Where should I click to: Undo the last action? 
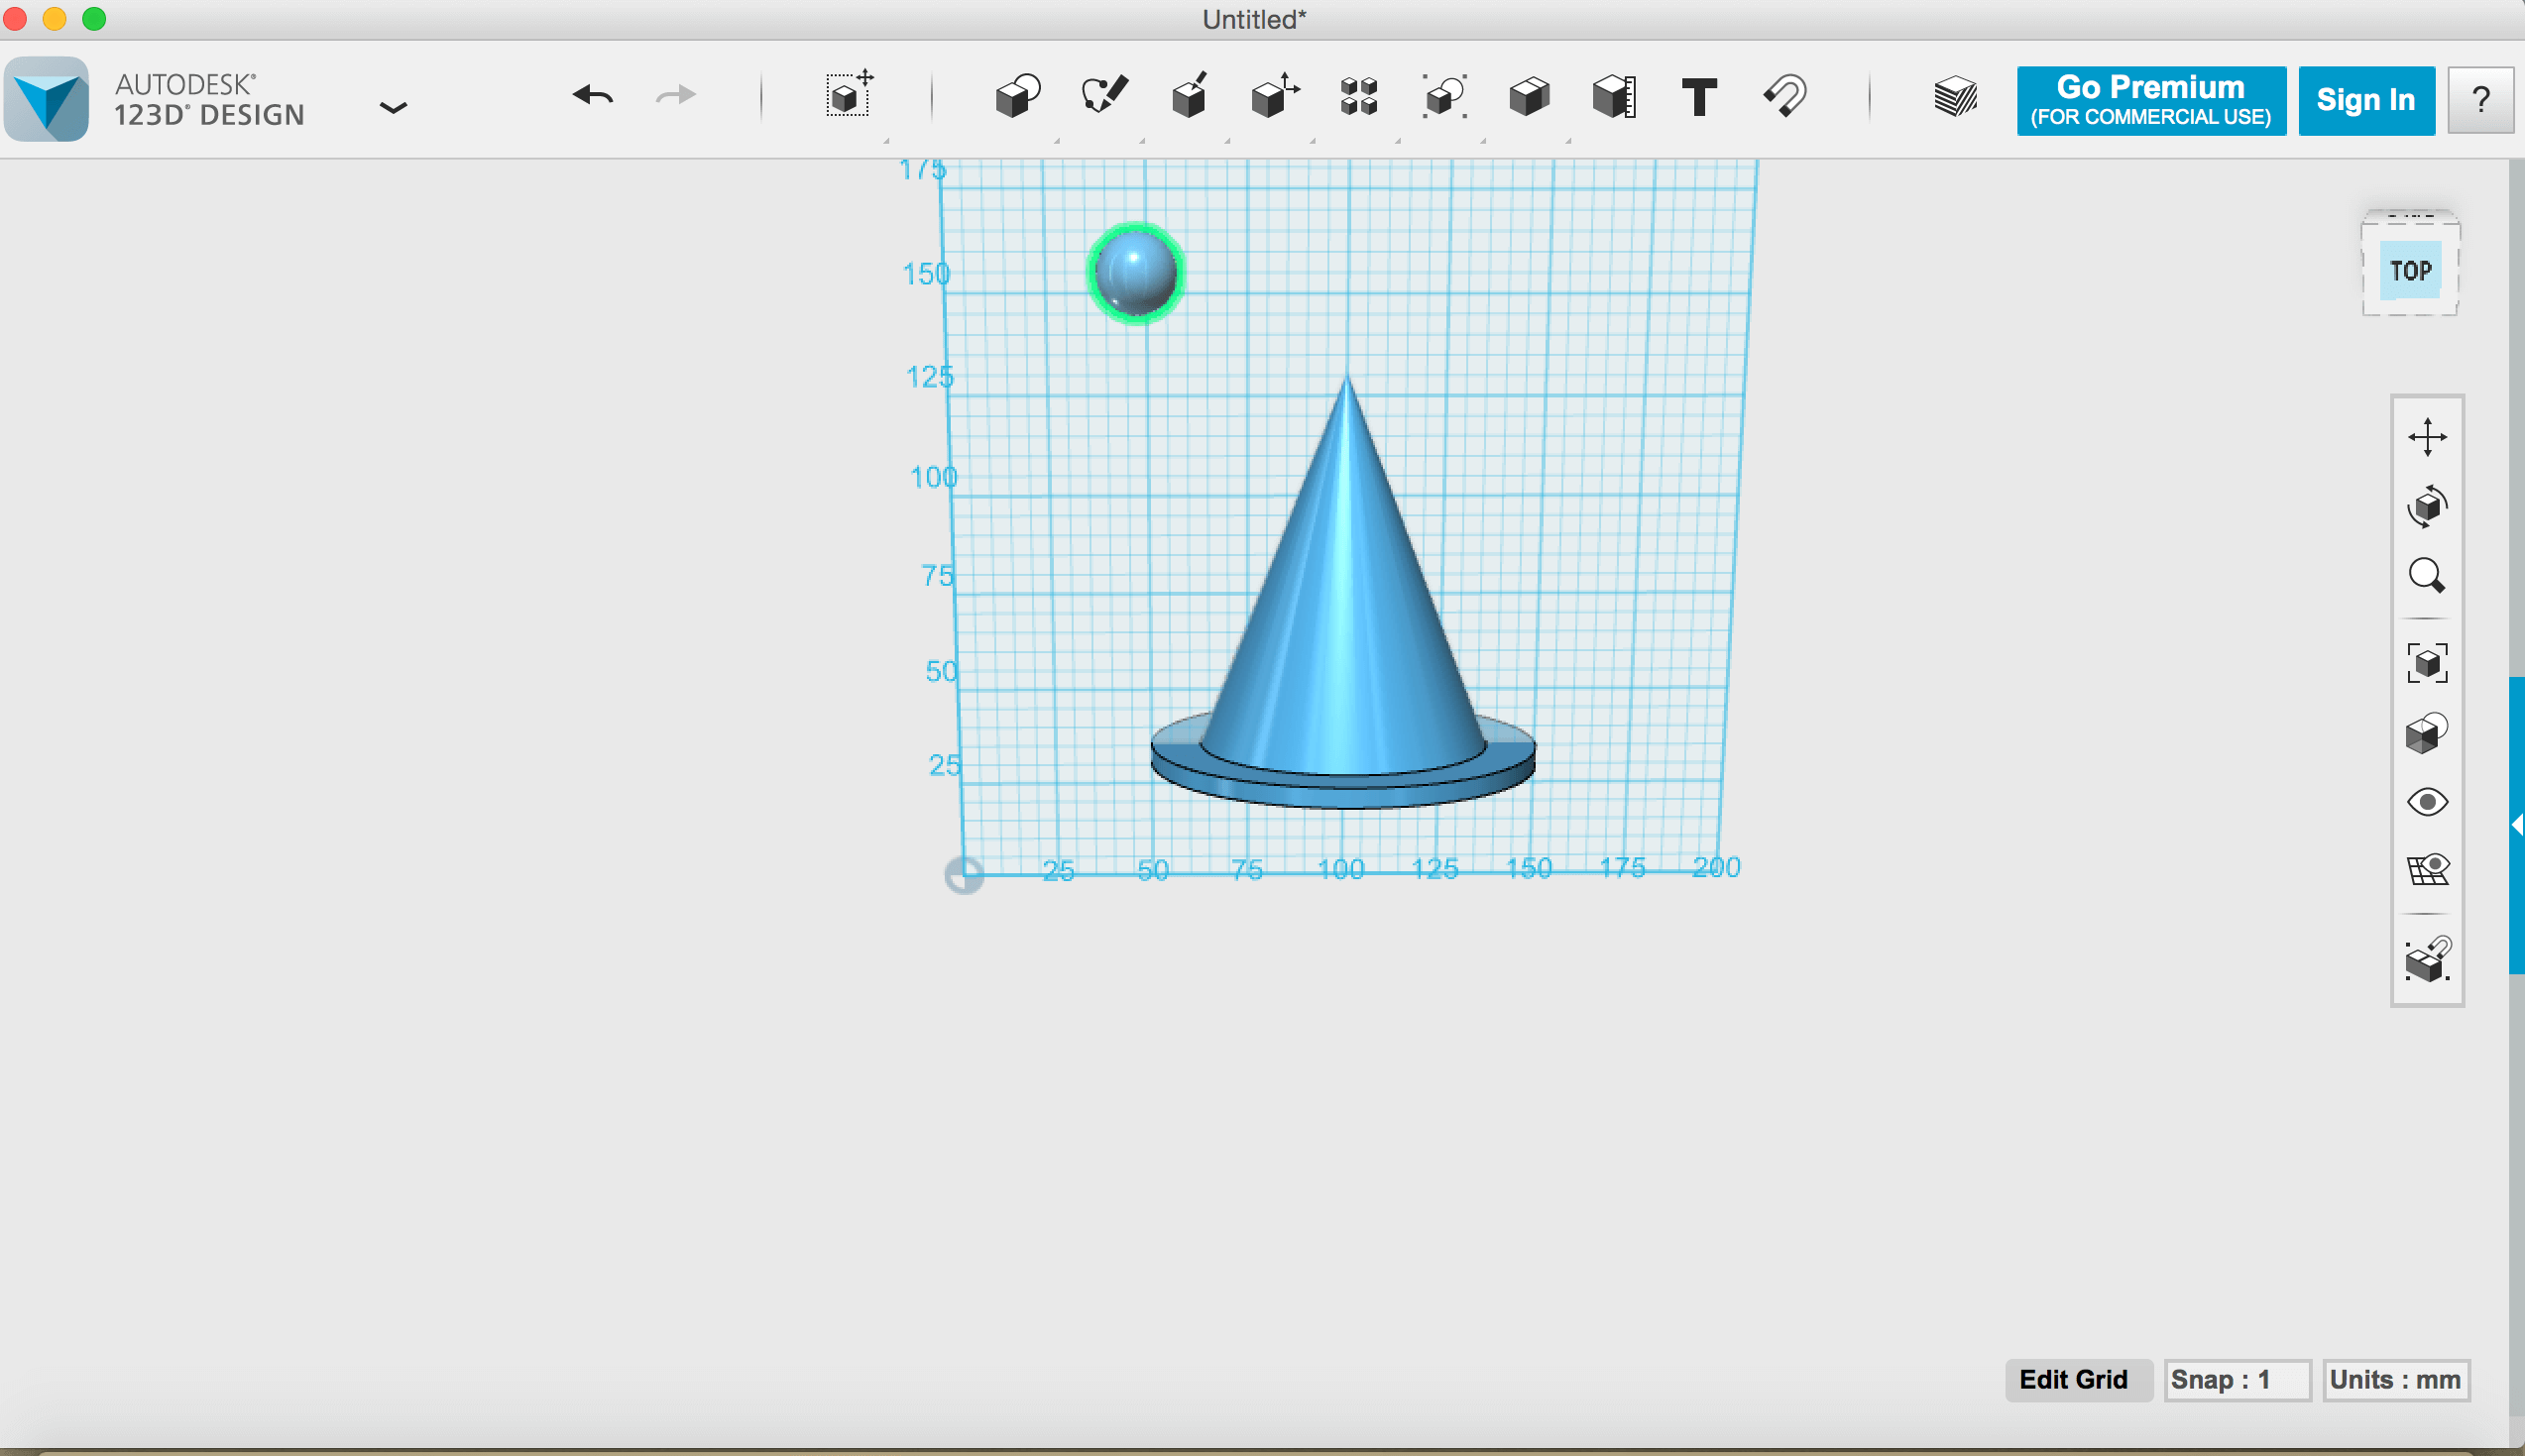pos(593,95)
